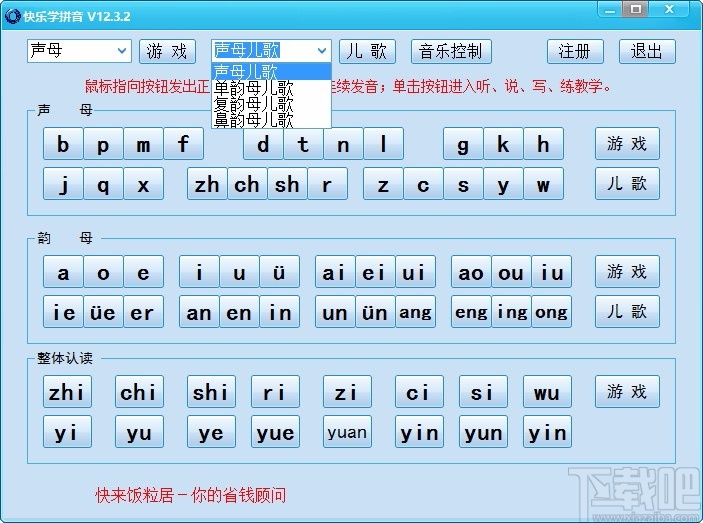
Task: Select the sh initial button
Action: click(x=287, y=184)
